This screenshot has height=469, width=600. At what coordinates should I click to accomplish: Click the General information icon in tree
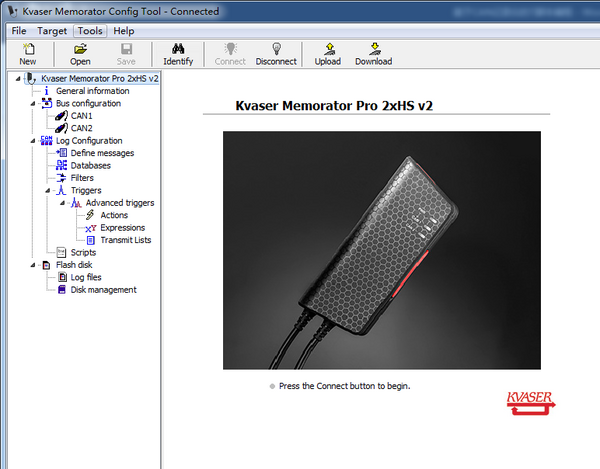click(x=47, y=91)
